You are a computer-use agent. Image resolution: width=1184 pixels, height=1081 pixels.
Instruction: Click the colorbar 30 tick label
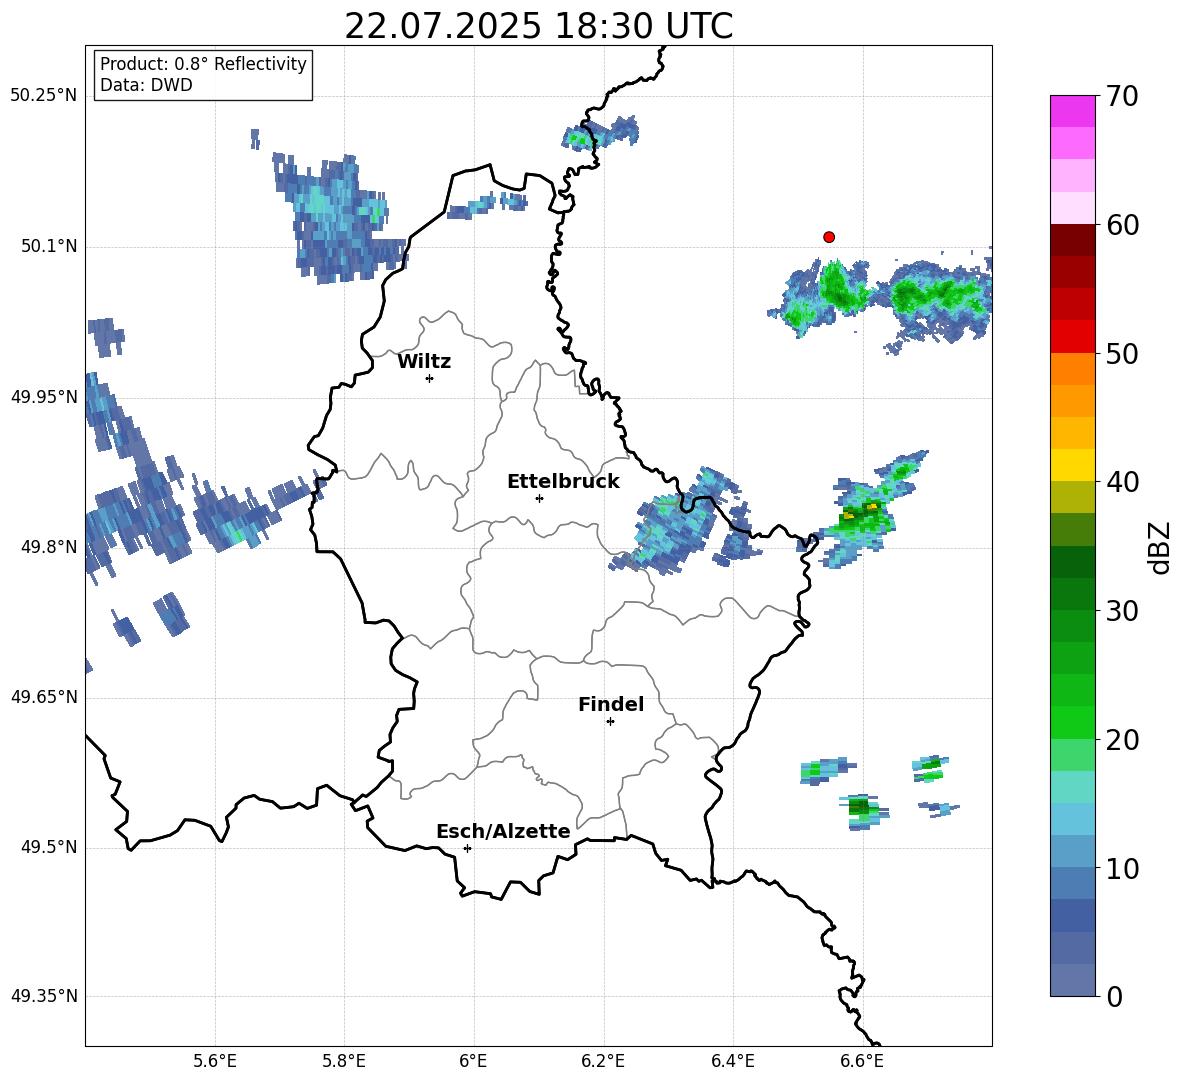point(1122,611)
